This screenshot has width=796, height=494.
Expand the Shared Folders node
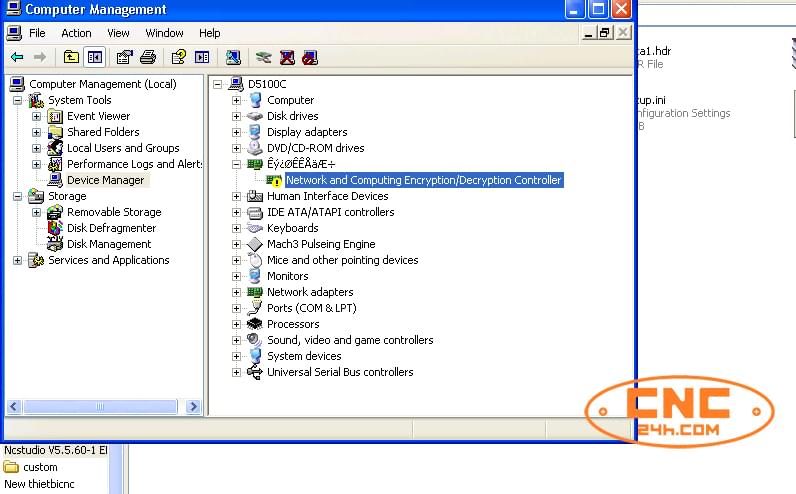coord(37,133)
